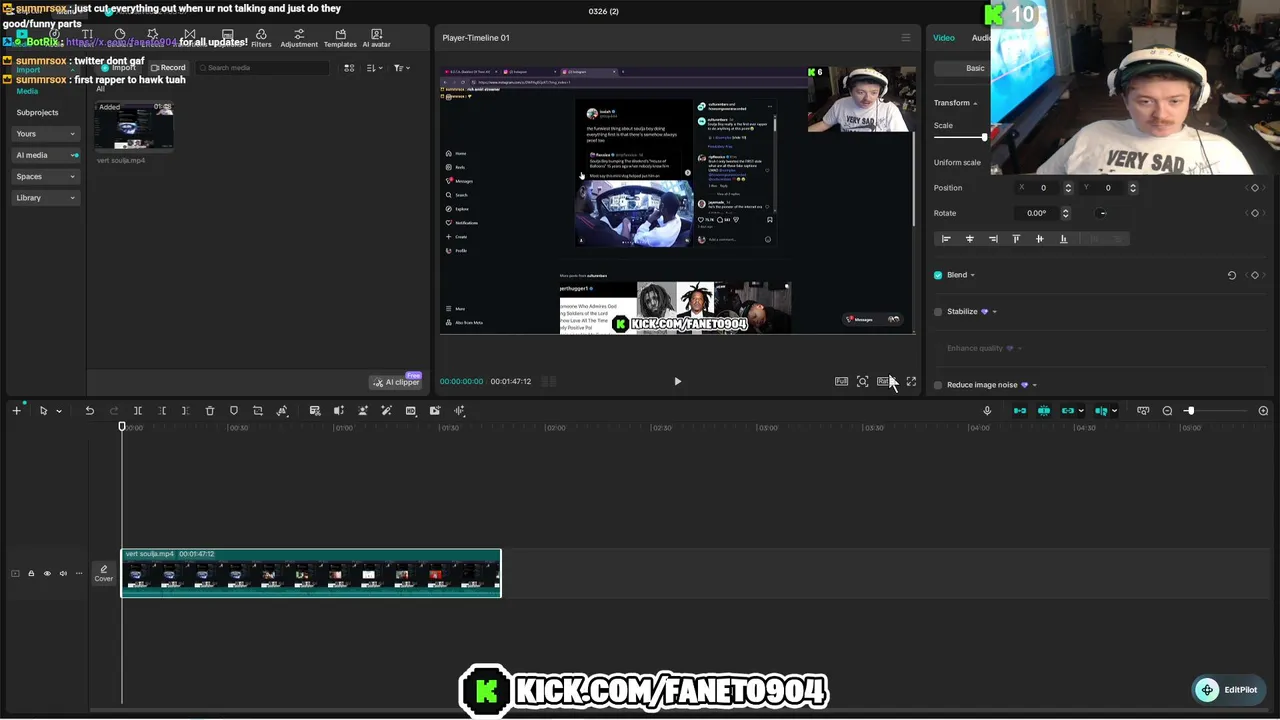Select the Basic sub-tab
This screenshot has height=720, width=1280.
[x=975, y=68]
